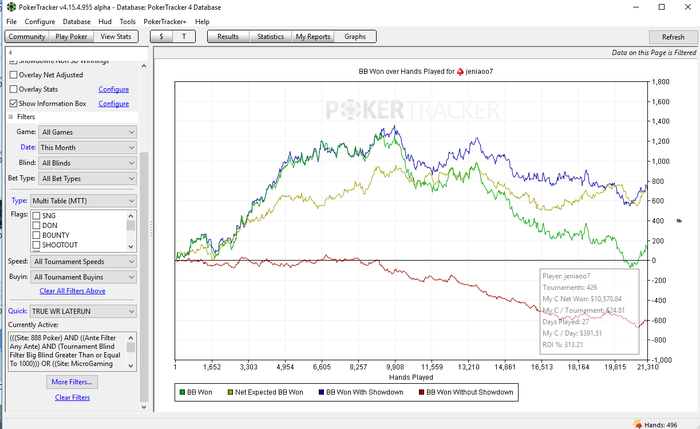Open the Help menu
Viewport: 700px width, 429px height.
coord(202,21)
